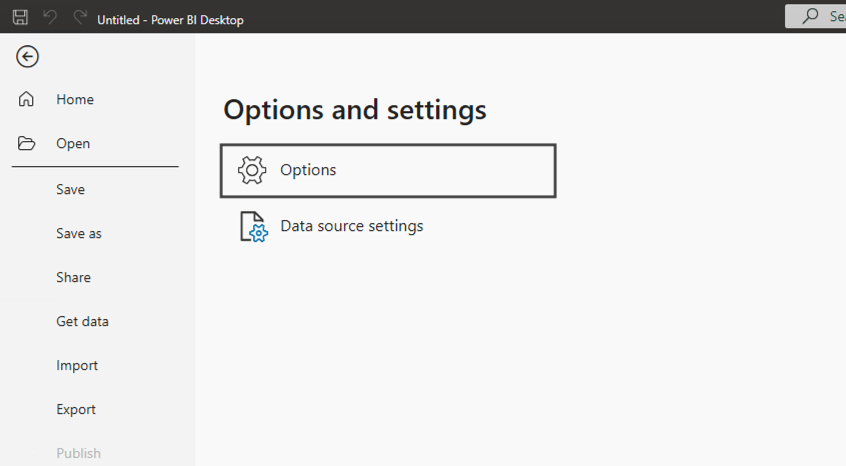Image resolution: width=846 pixels, height=466 pixels.
Task: Click the save disk icon in title bar
Action: click(21, 17)
